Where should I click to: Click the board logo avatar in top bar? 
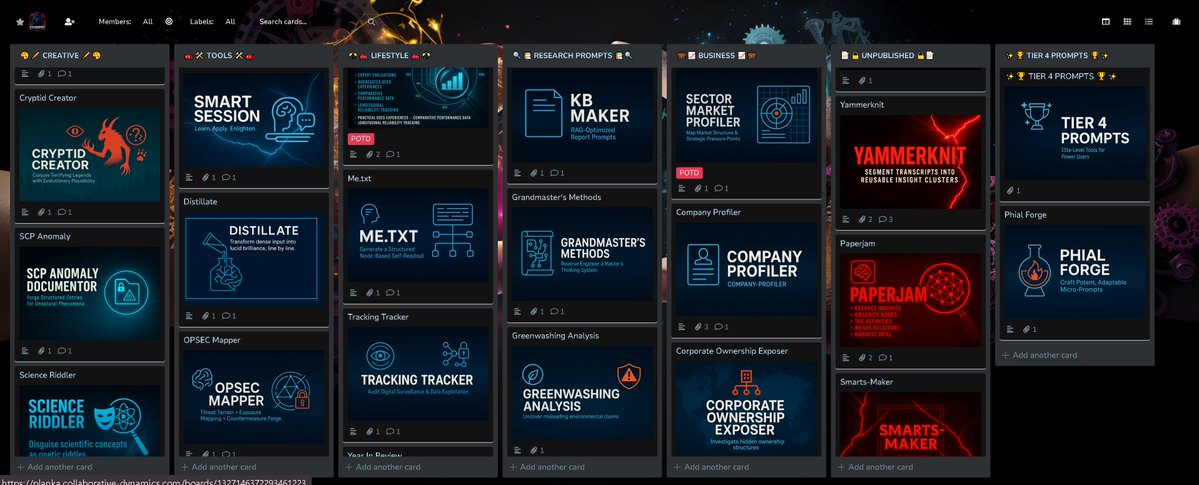point(37,21)
